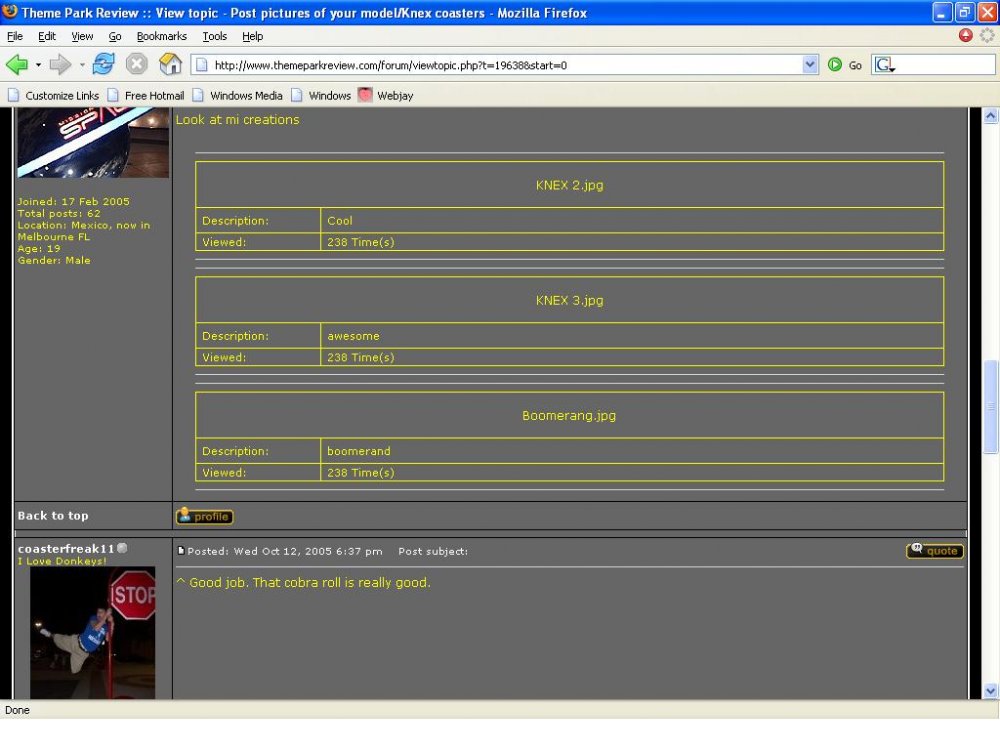Open the user profile button

pyautogui.click(x=204, y=517)
